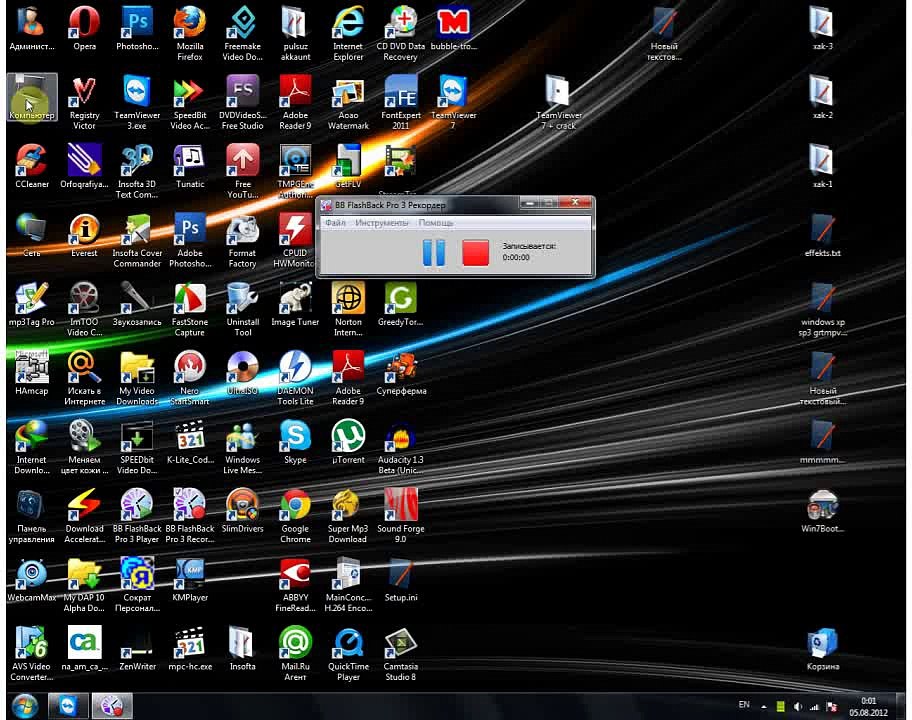Open the Файл menu in the recorder
Viewport: 912px width, 720px height.
[335, 223]
